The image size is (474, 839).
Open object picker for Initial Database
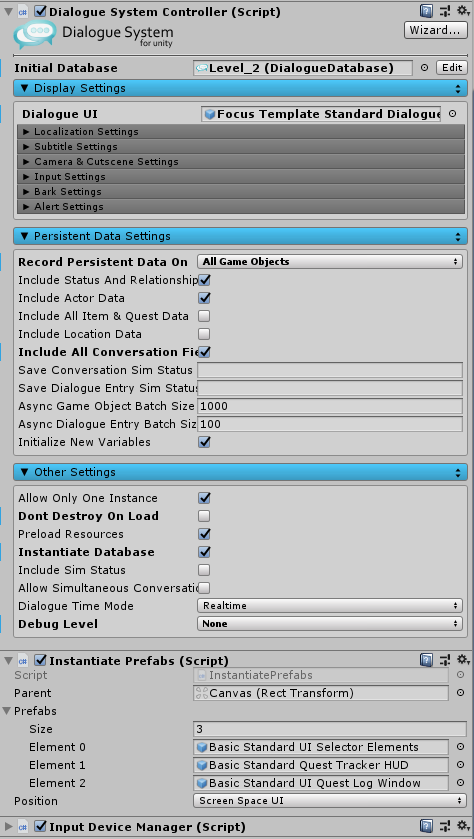[x=424, y=68]
